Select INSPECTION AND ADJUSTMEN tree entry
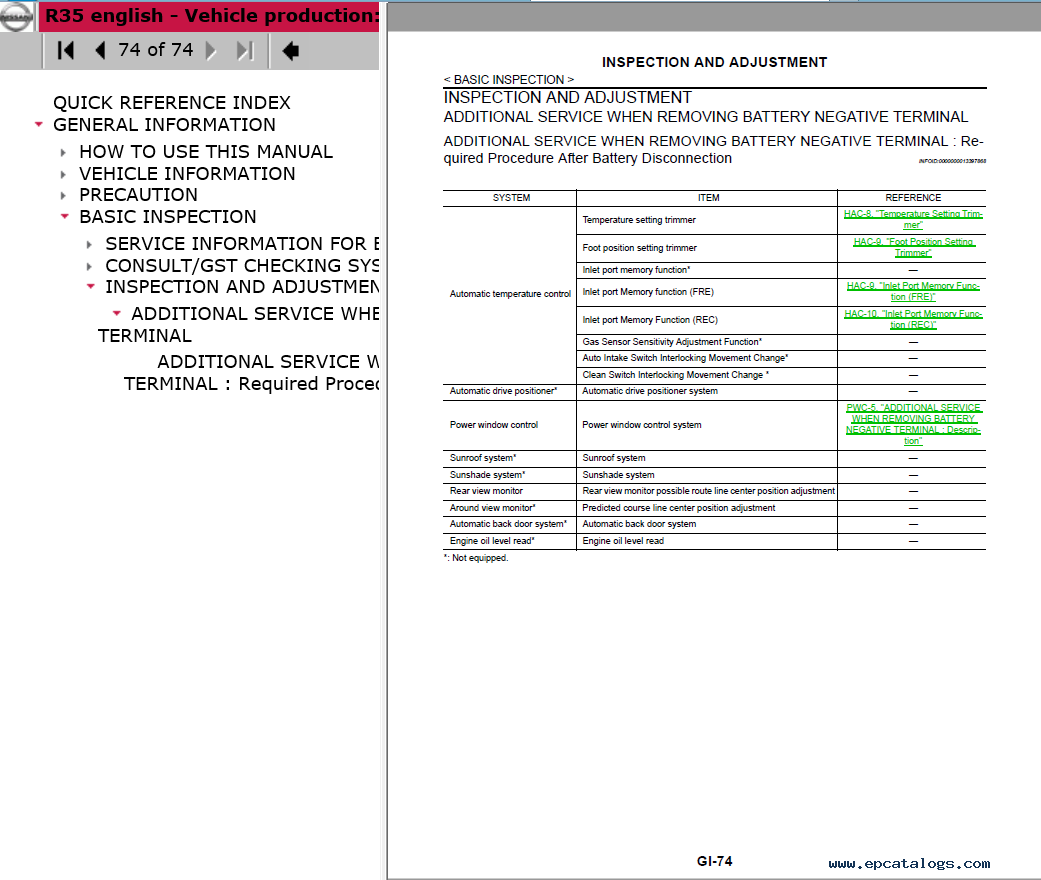1041x880 pixels. click(242, 287)
